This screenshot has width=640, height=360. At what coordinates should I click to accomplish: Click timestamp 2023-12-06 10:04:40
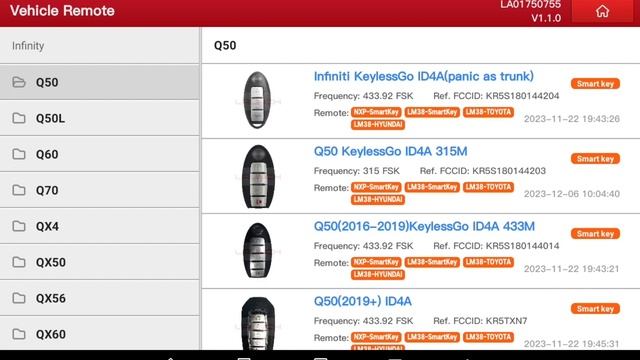coord(571,194)
